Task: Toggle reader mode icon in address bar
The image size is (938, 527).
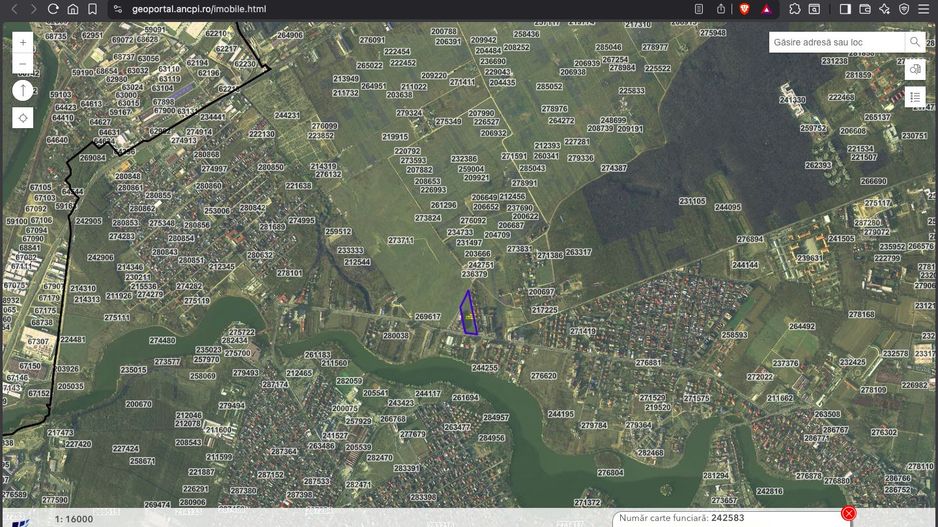Action: pyautogui.click(x=698, y=9)
